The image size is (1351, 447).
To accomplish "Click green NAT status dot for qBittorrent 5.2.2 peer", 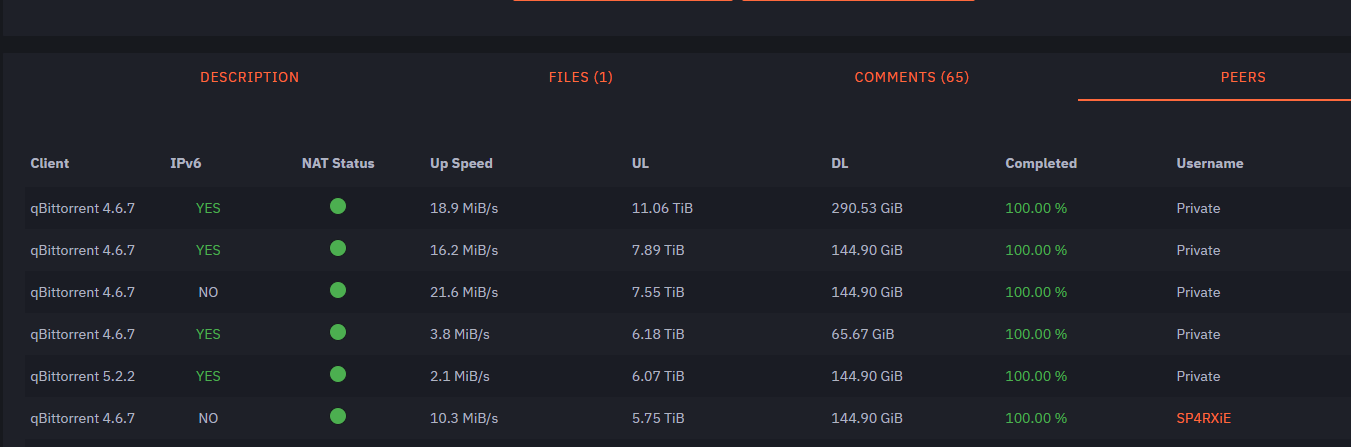I will 338,374.
